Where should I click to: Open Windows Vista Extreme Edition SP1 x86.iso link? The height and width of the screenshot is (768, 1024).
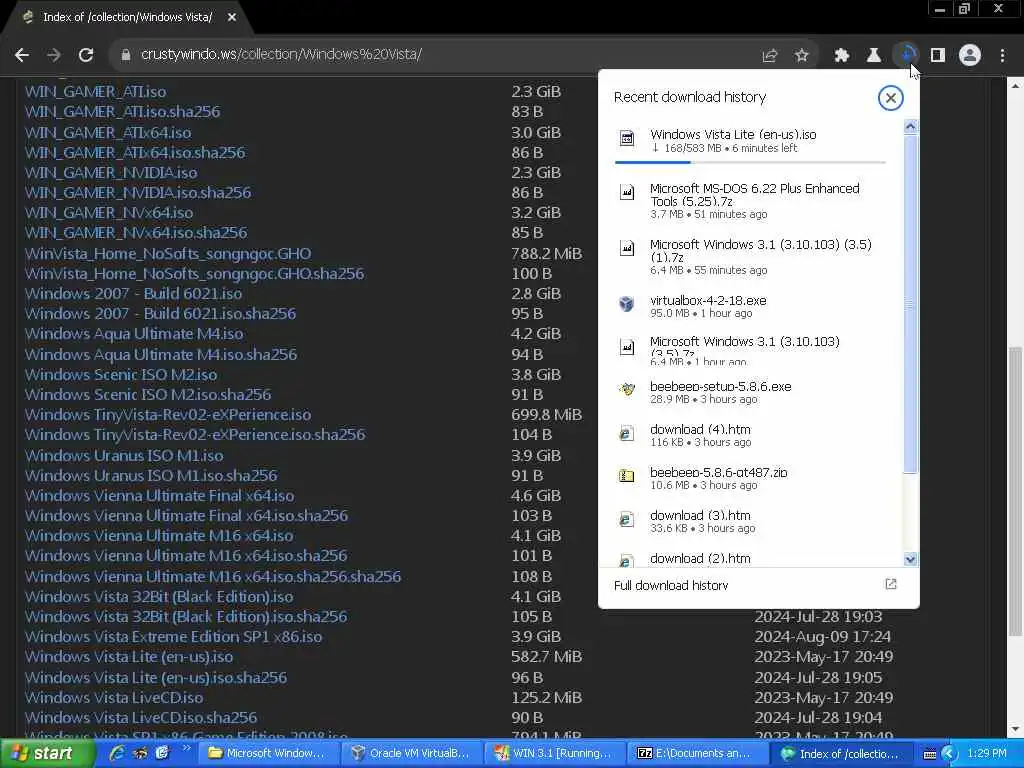173,637
